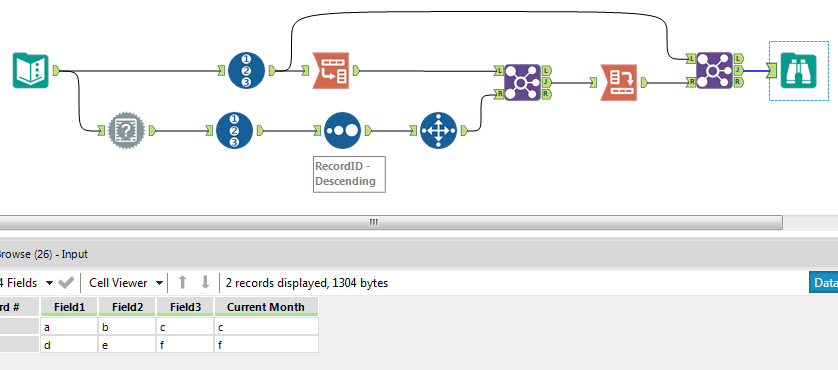Click the '2 records displayed, 1304 bytes' text

[x=307, y=282]
